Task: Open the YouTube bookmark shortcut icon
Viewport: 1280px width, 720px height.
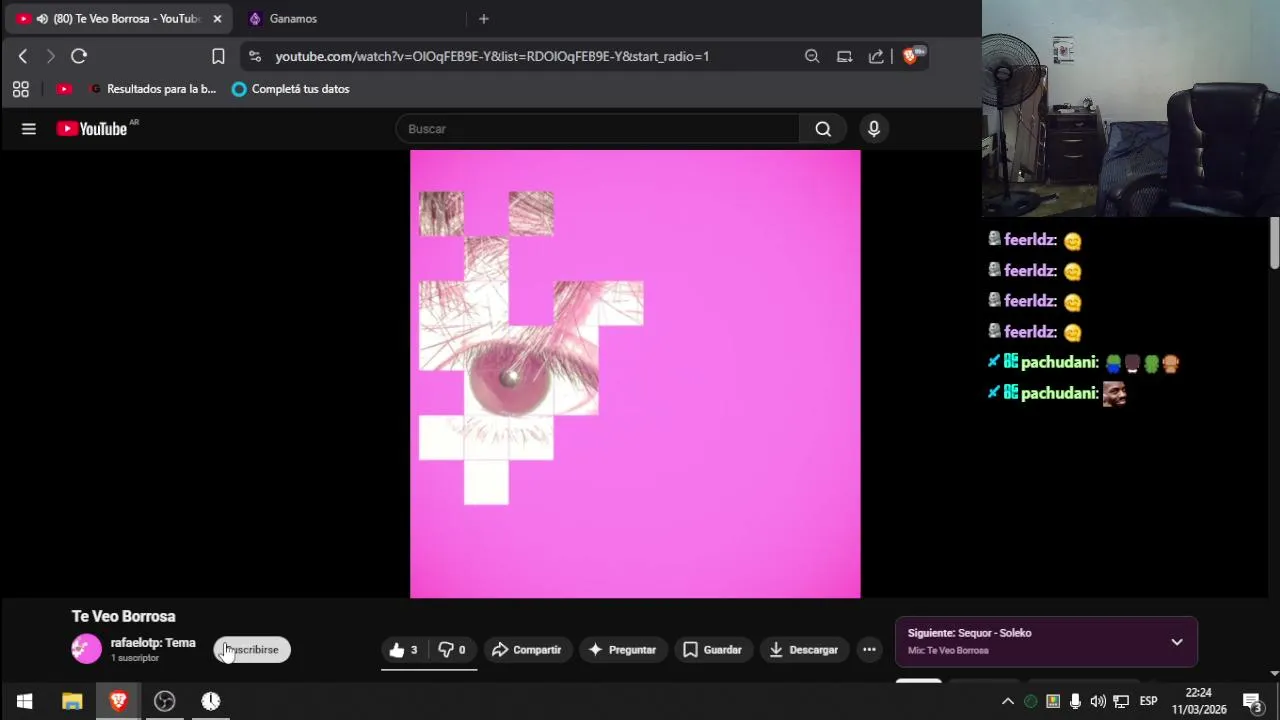Action: click(64, 89)
